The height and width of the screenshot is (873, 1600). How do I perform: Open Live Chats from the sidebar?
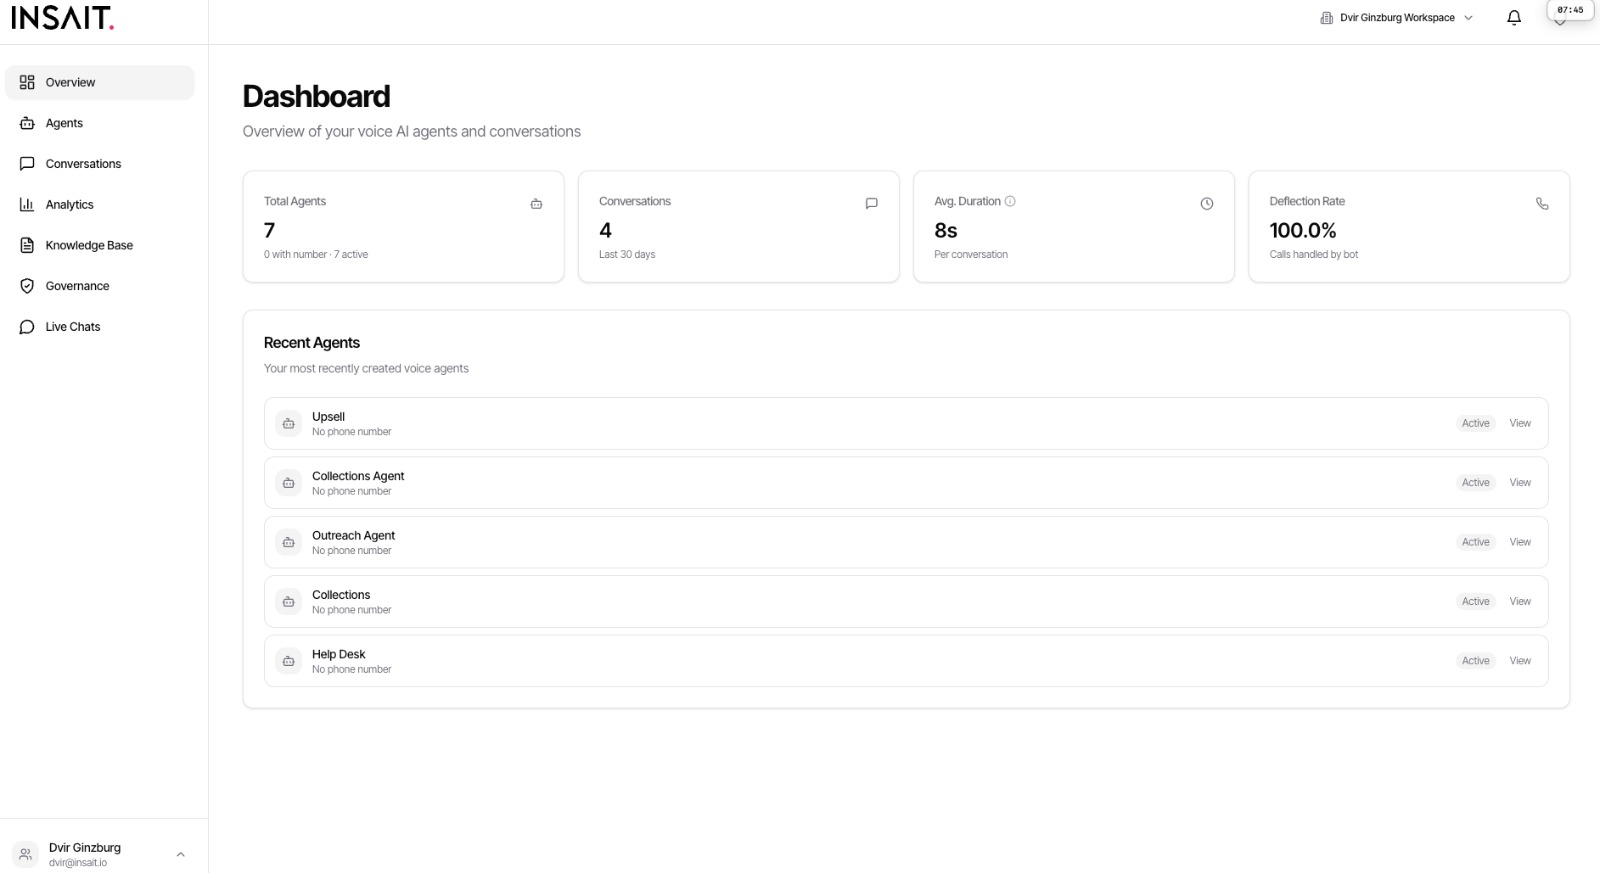tap(73, 327)
